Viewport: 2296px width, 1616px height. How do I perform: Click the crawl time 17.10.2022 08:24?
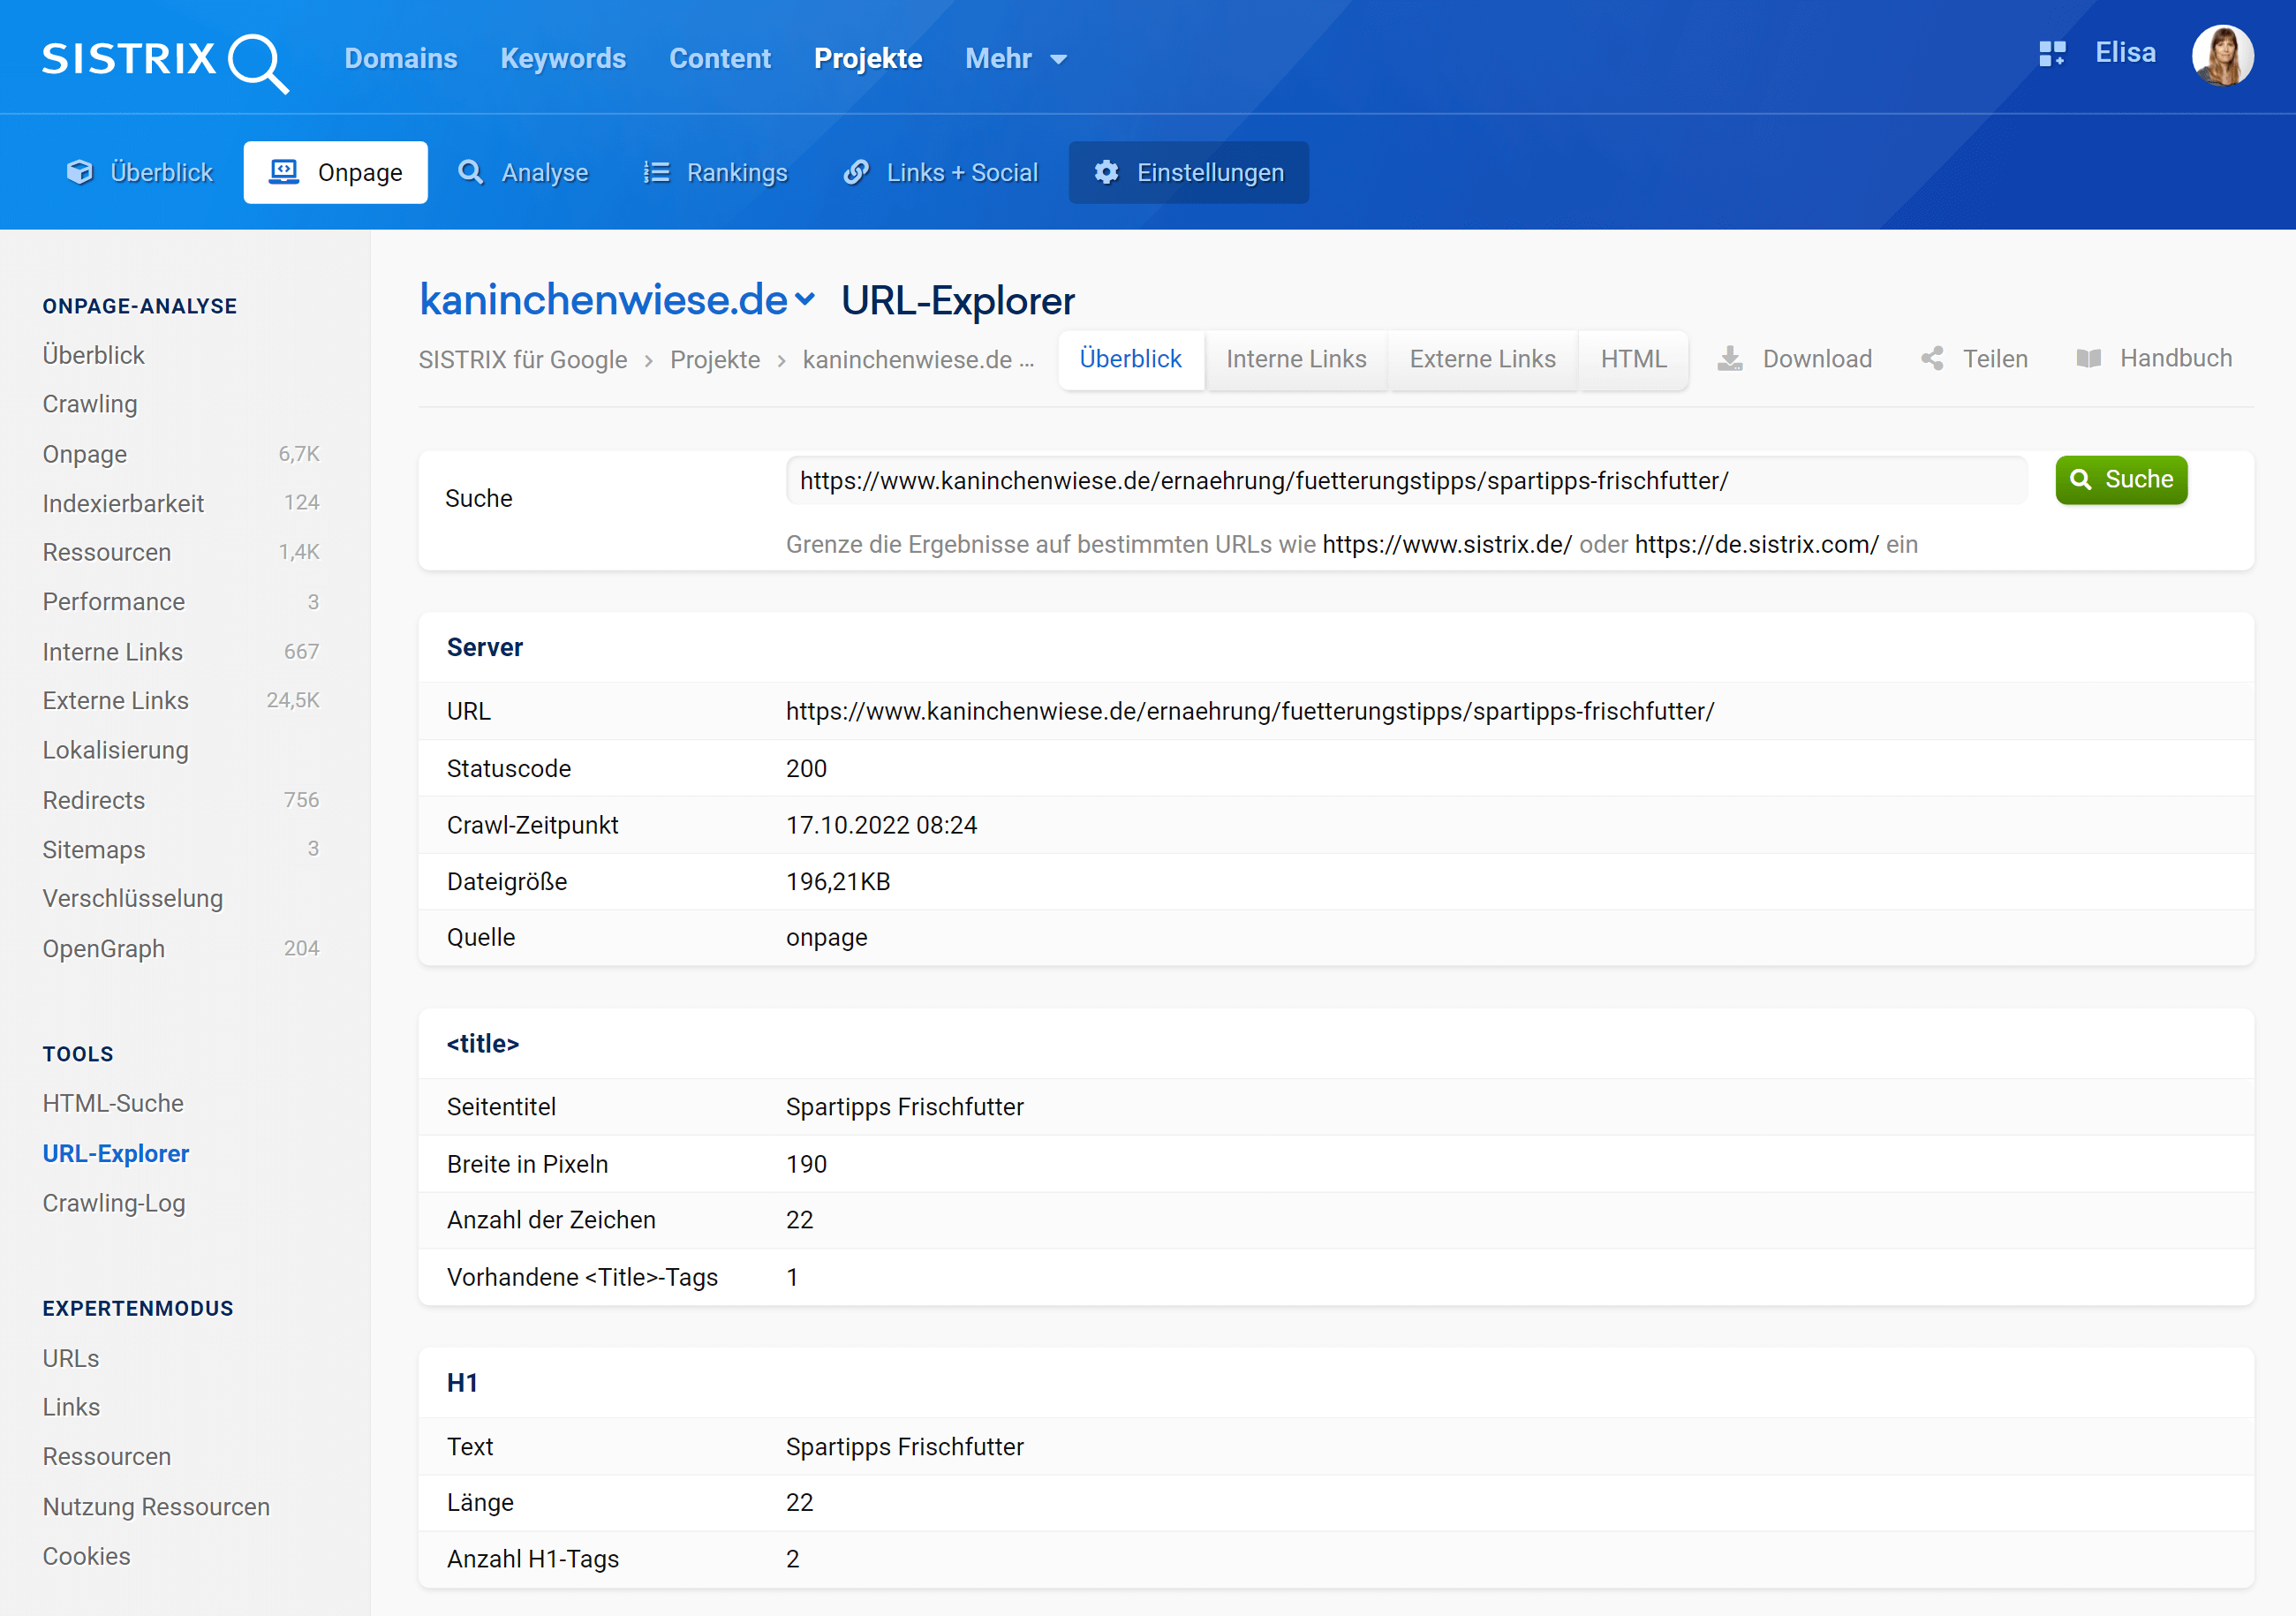(881, 825)
